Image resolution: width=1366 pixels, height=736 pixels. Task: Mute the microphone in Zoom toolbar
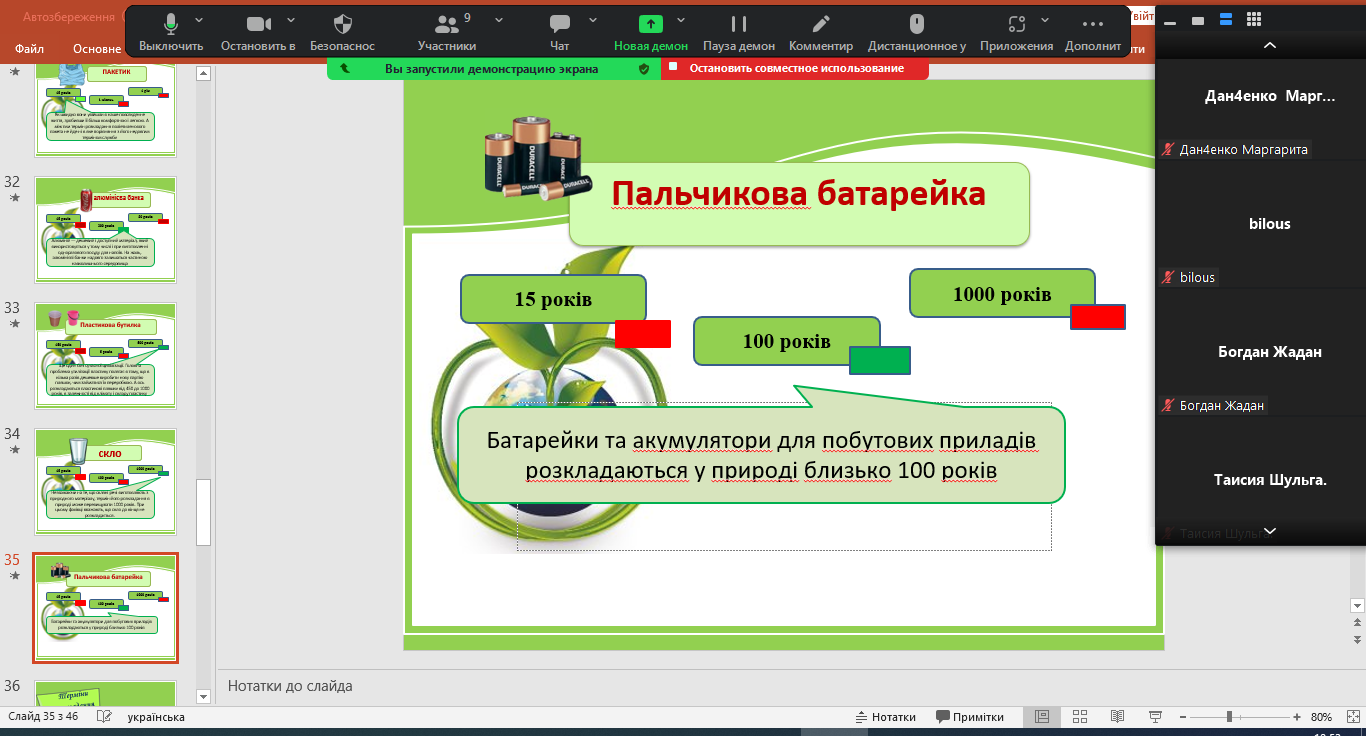pos(171,24)
